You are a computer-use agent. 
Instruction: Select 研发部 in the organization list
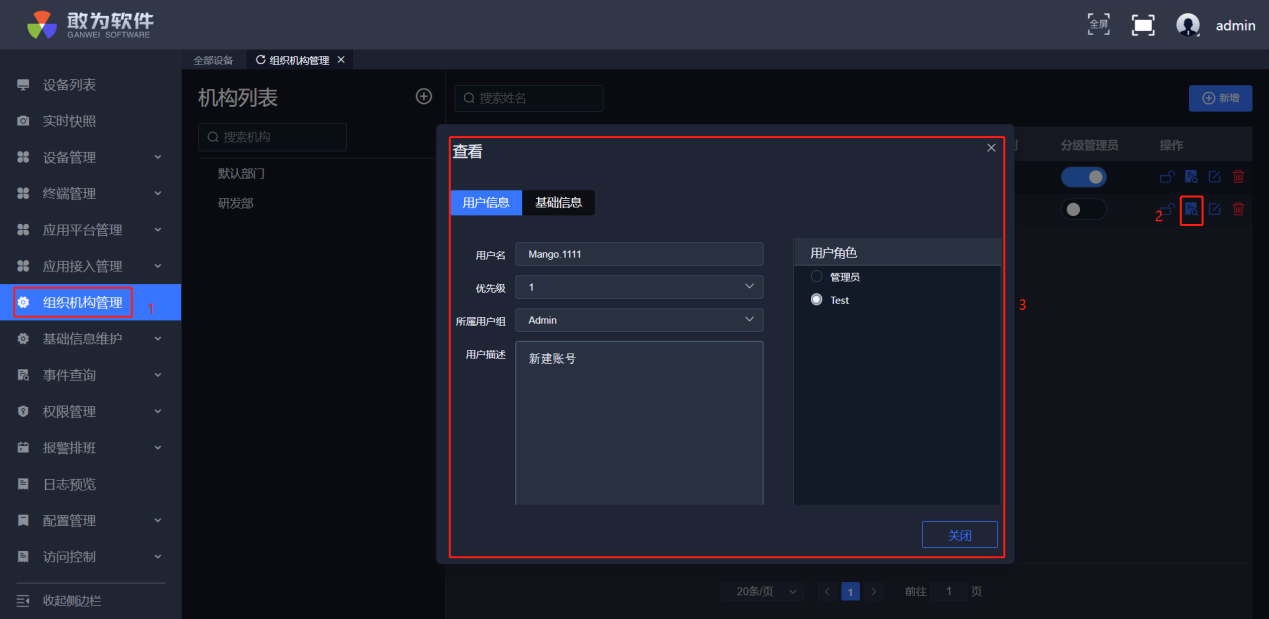pyautogui.click(x=236, y=203)
